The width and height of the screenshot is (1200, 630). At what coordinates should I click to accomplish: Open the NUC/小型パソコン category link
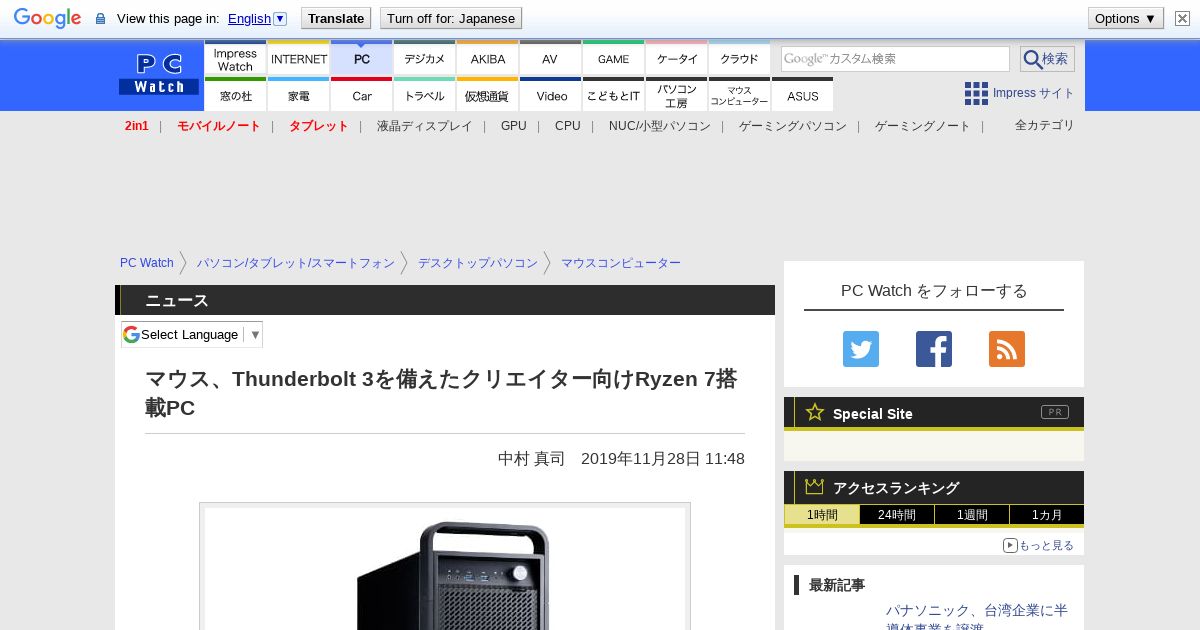[660, 126]
